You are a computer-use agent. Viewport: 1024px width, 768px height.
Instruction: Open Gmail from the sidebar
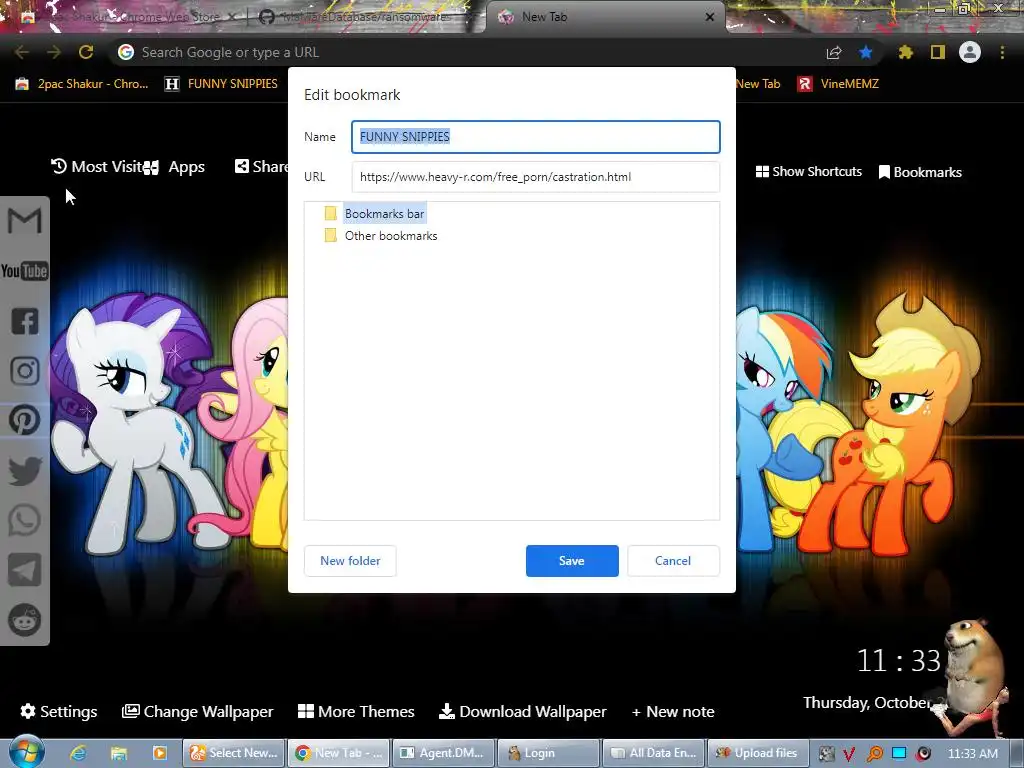click(x=24, y=221)
